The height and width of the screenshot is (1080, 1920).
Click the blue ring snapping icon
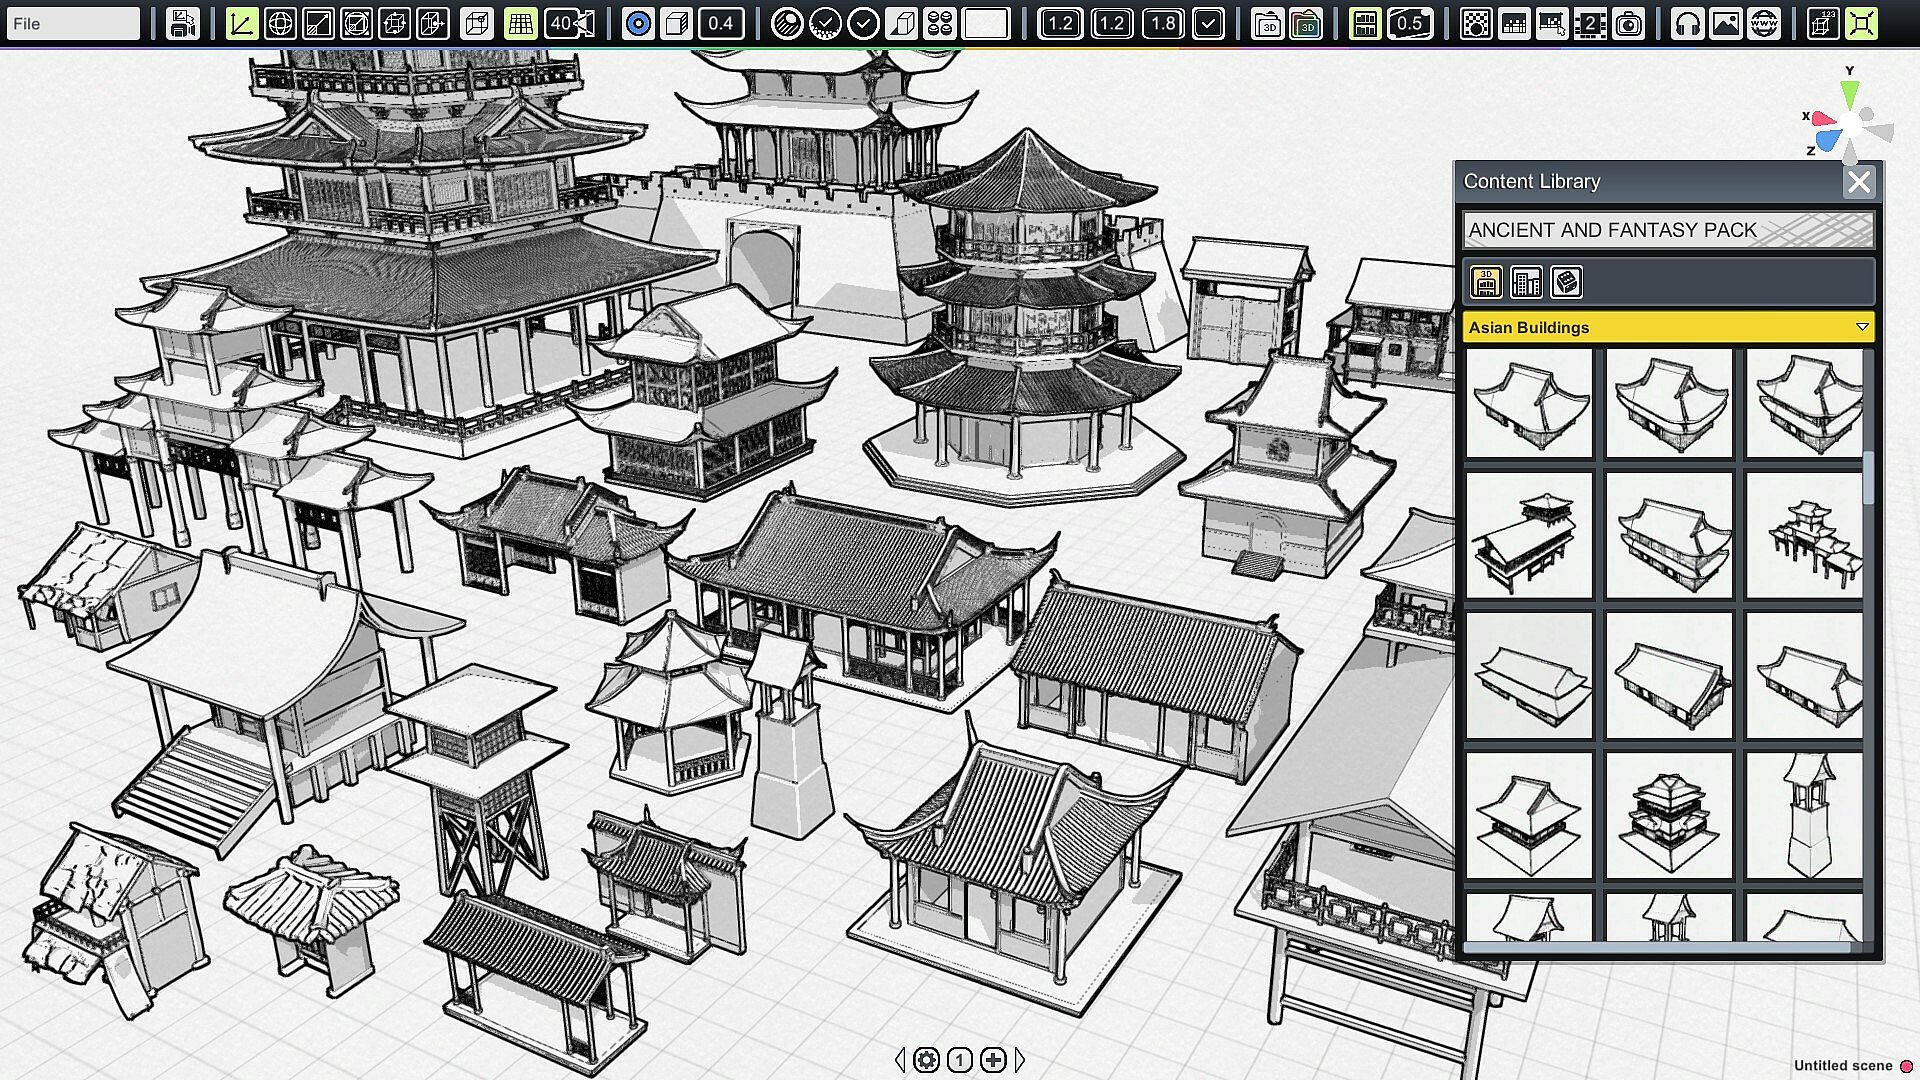click(638, 23)
